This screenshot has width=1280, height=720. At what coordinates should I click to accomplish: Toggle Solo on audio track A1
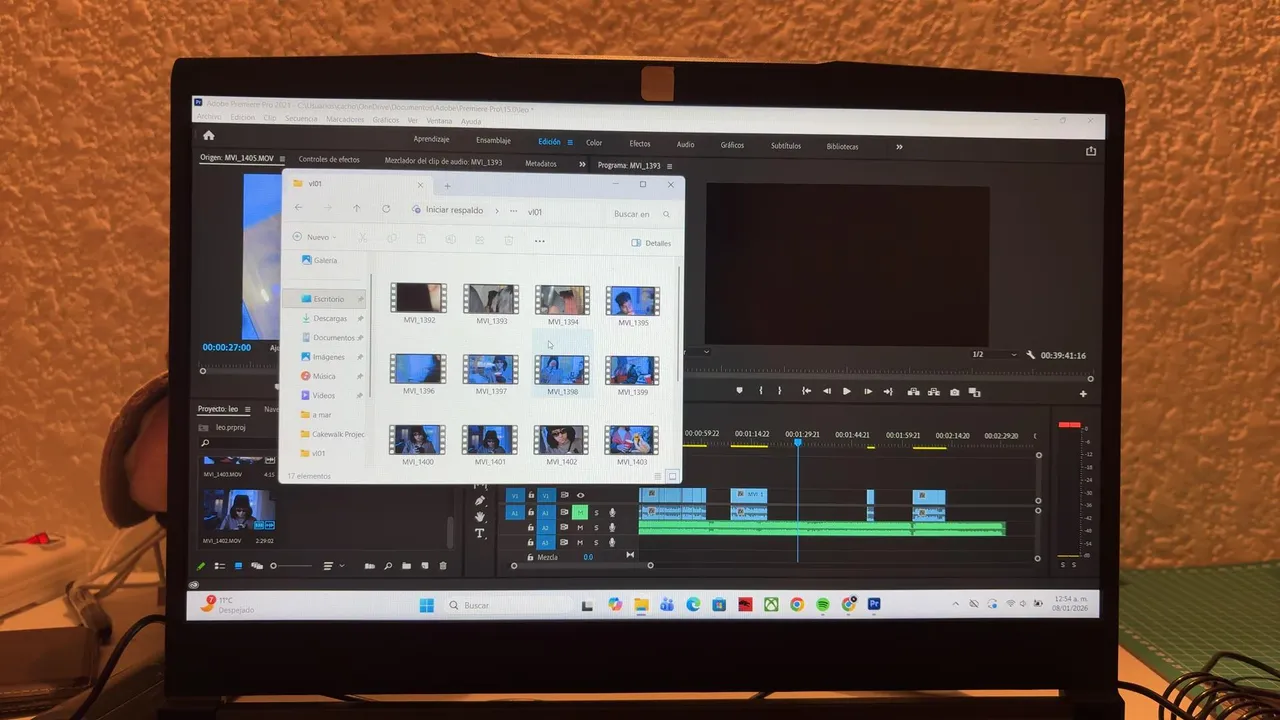point(596,512)
